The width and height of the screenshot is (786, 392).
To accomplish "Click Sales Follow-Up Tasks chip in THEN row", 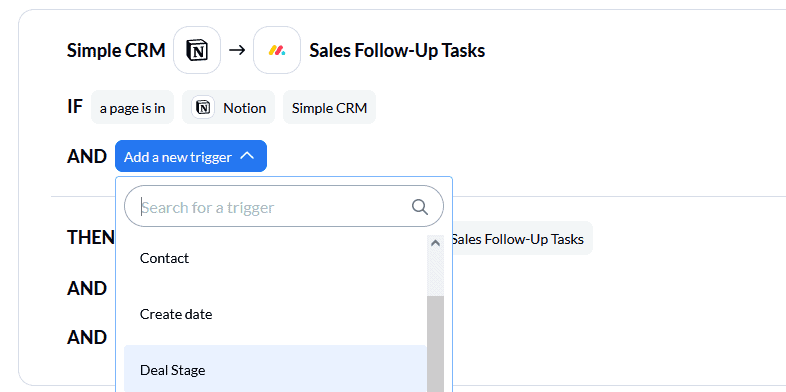I will coord(522,239).
